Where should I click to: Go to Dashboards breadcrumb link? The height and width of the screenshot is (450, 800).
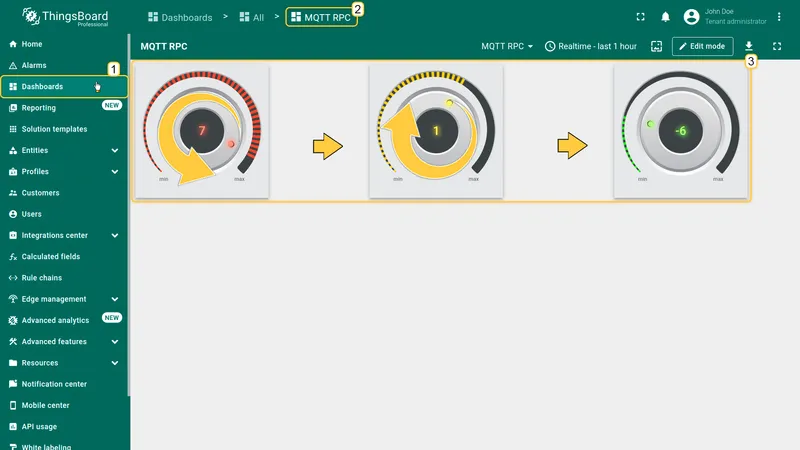(x=180, y=17)
